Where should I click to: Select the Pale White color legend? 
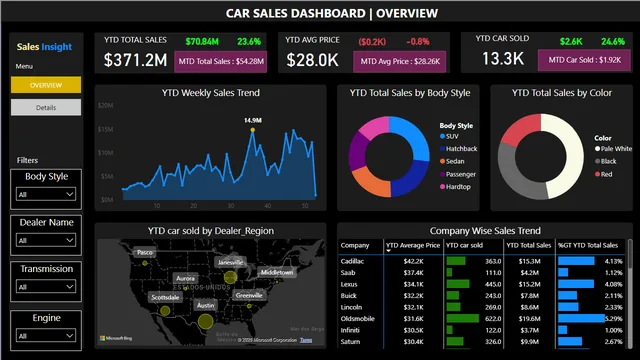coord(613,149)
